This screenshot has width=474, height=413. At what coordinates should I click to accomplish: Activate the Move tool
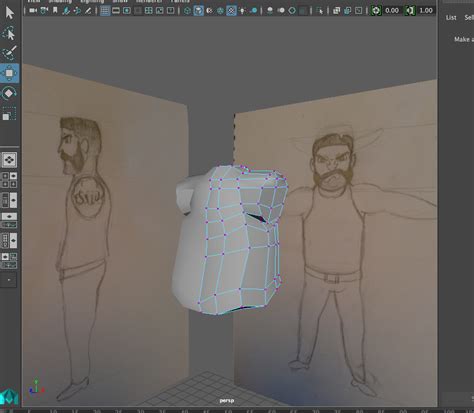(9, 73)
